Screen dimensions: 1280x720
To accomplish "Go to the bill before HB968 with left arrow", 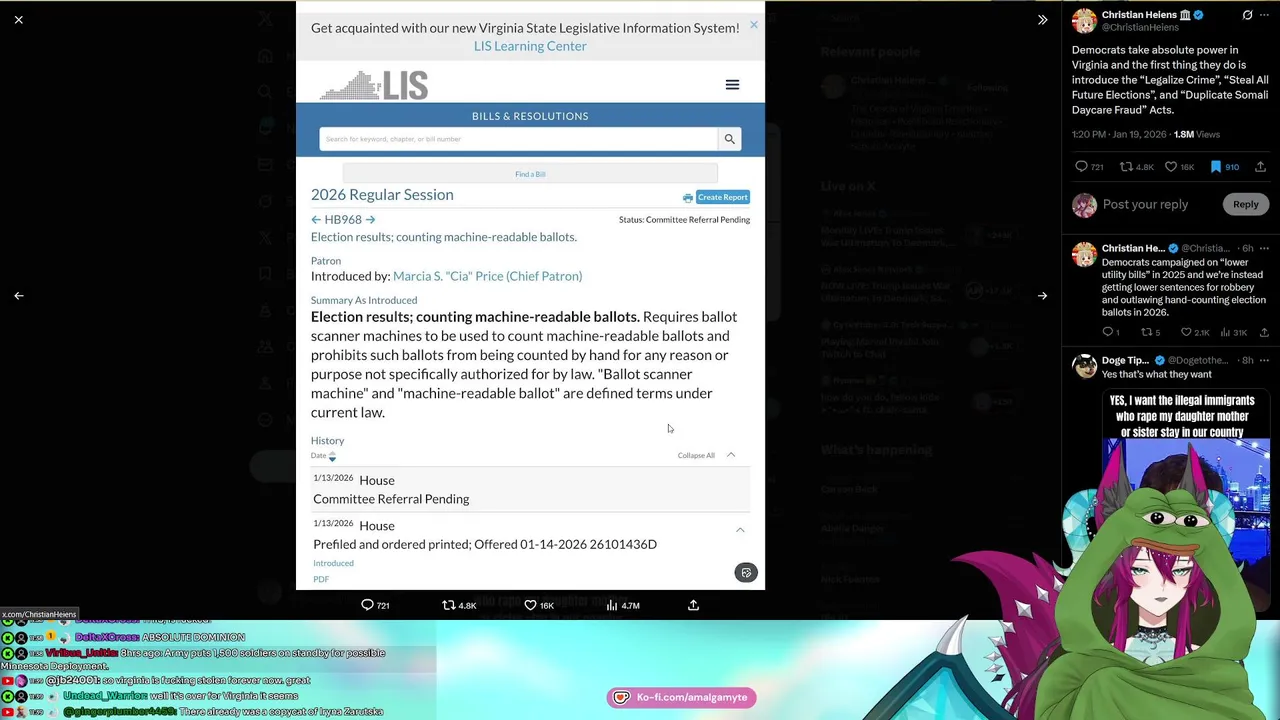I will (316, 220).
